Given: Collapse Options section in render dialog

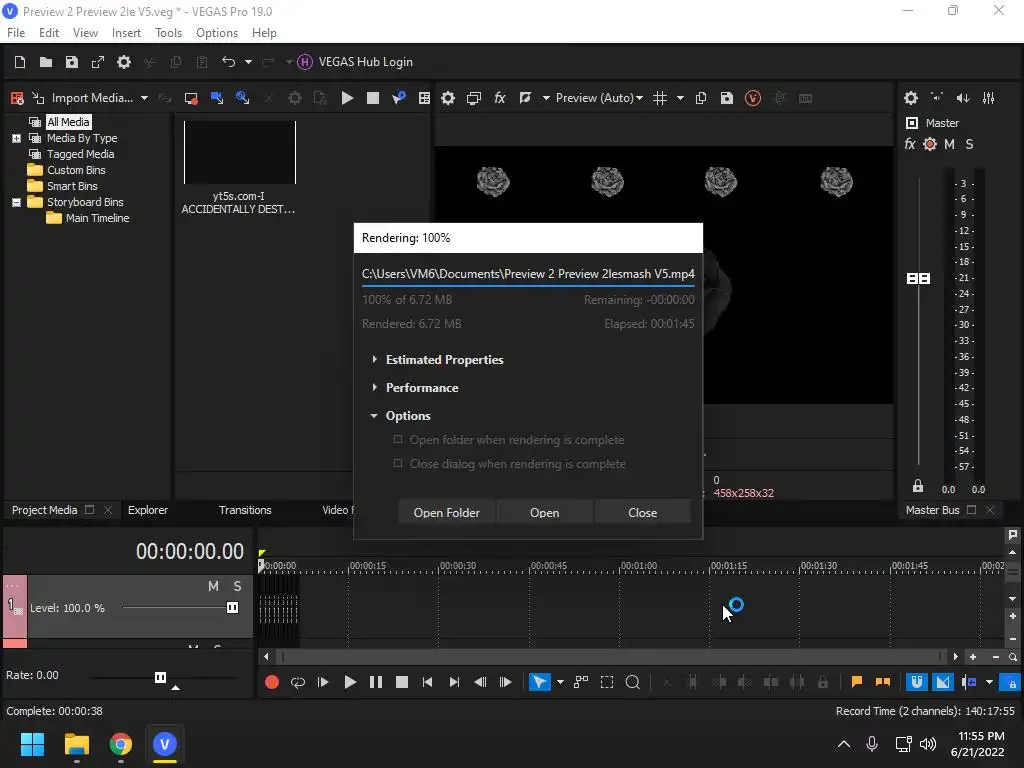Looking at the screenshot, I should 374,415.
